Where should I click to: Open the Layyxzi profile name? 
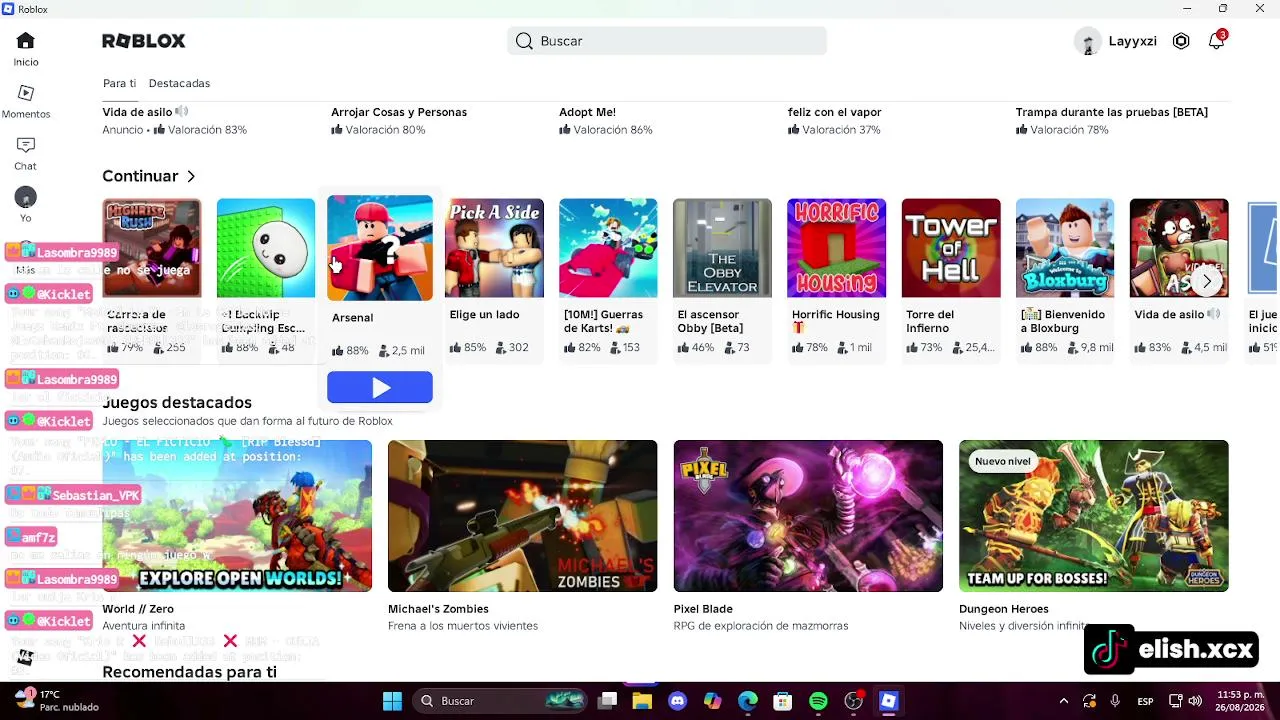pos(1133,41)
